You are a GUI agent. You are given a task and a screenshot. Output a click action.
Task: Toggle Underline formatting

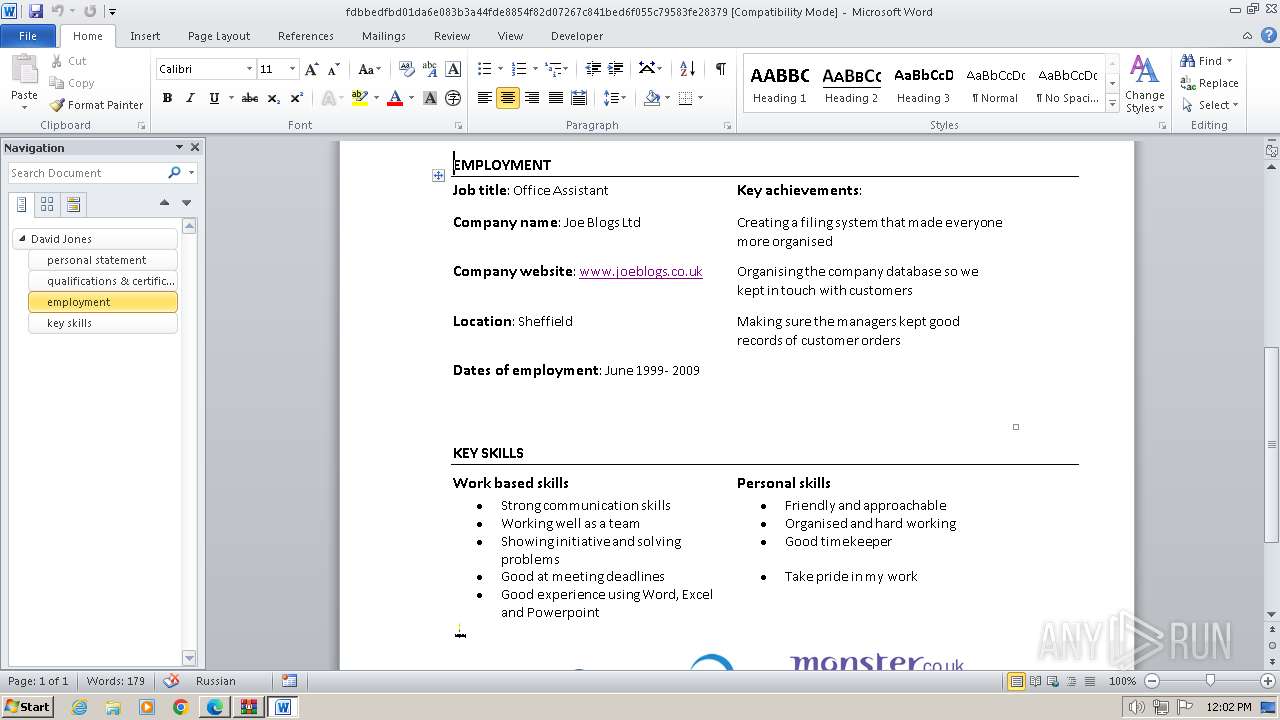coord(213,98)
